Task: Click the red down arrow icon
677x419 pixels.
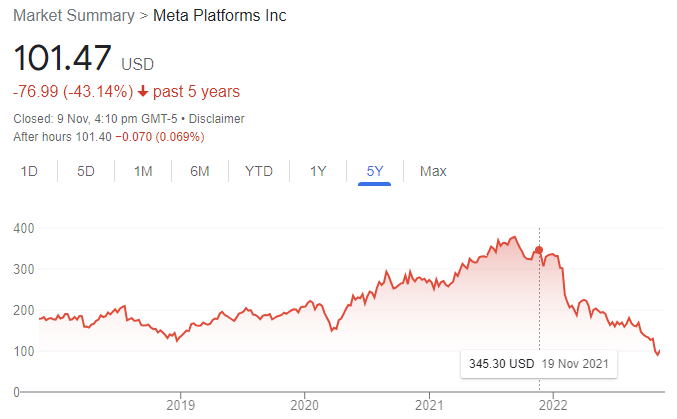Action: click(x=143, y=92)
